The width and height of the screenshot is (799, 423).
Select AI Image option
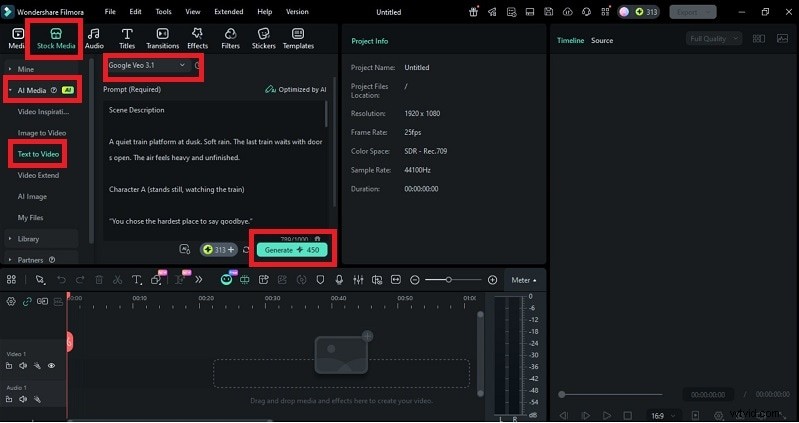point(32,196)
